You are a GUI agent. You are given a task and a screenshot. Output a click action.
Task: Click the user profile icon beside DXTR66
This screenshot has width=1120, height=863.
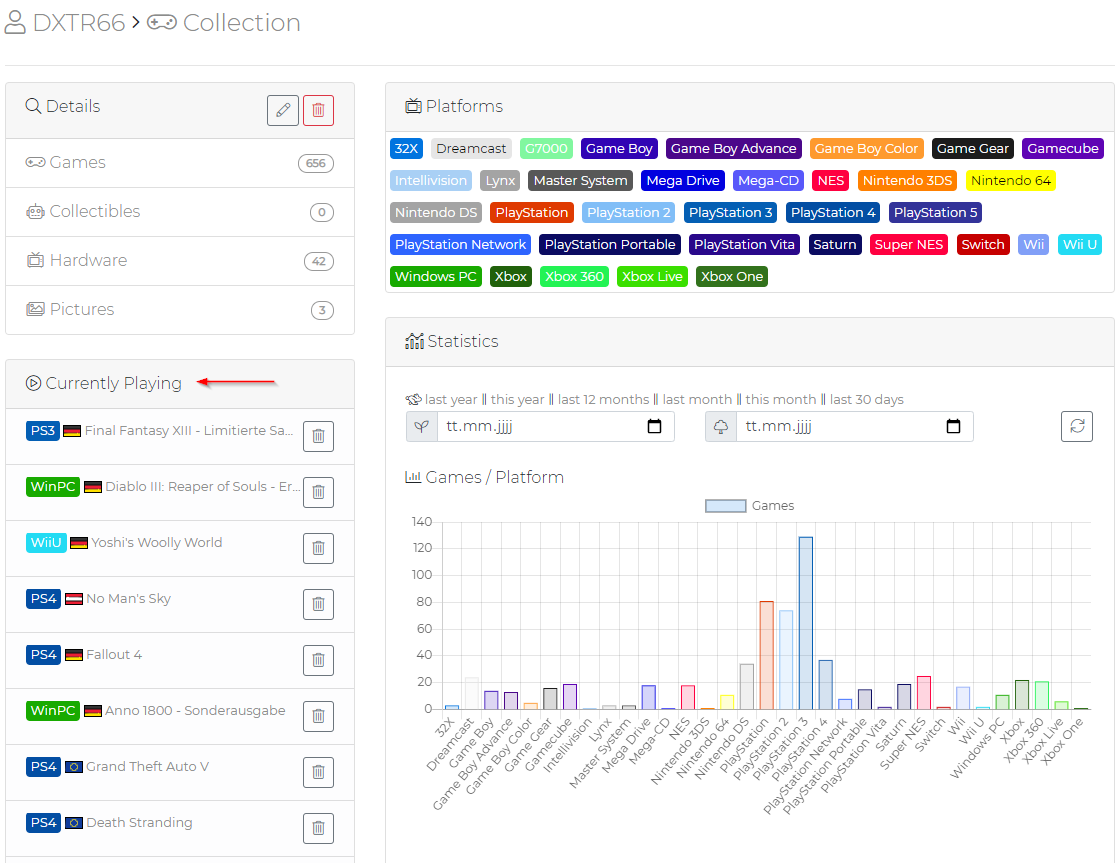coord(15,22)
